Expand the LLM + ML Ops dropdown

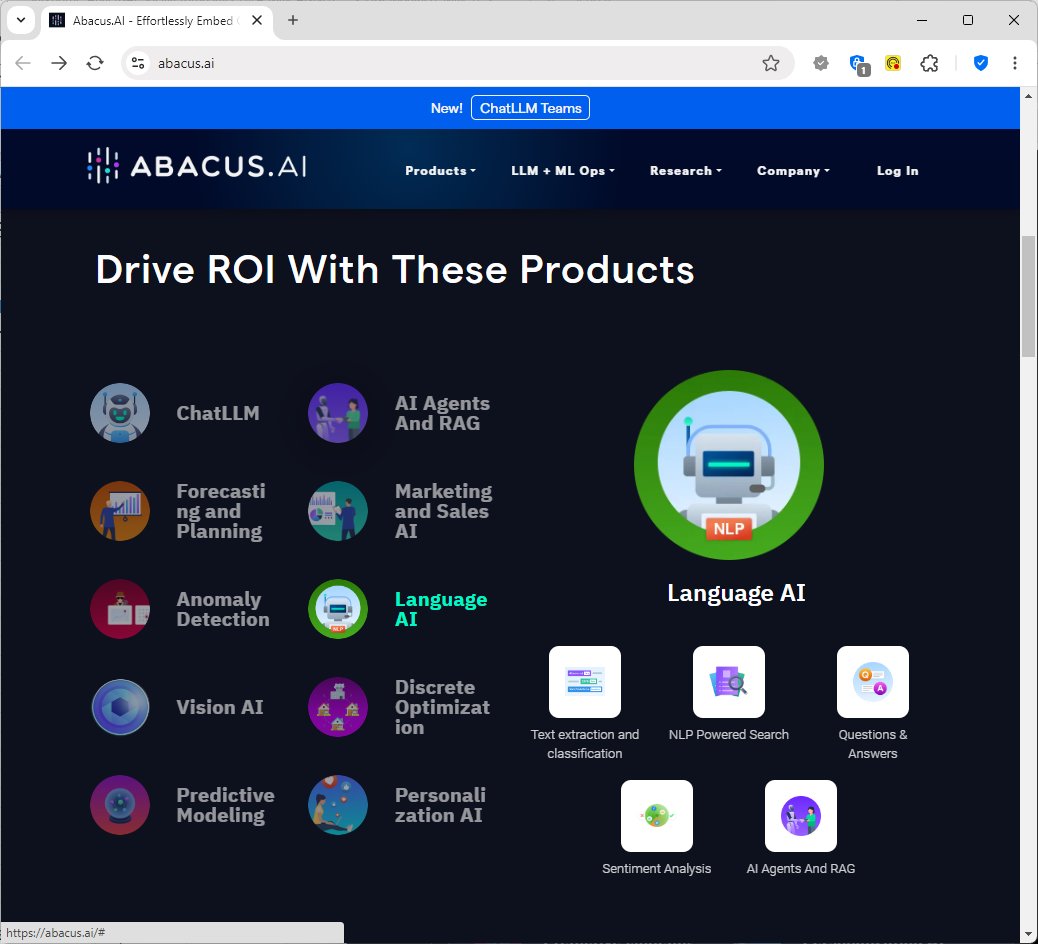pyautogui.click(x=563, y=171)
